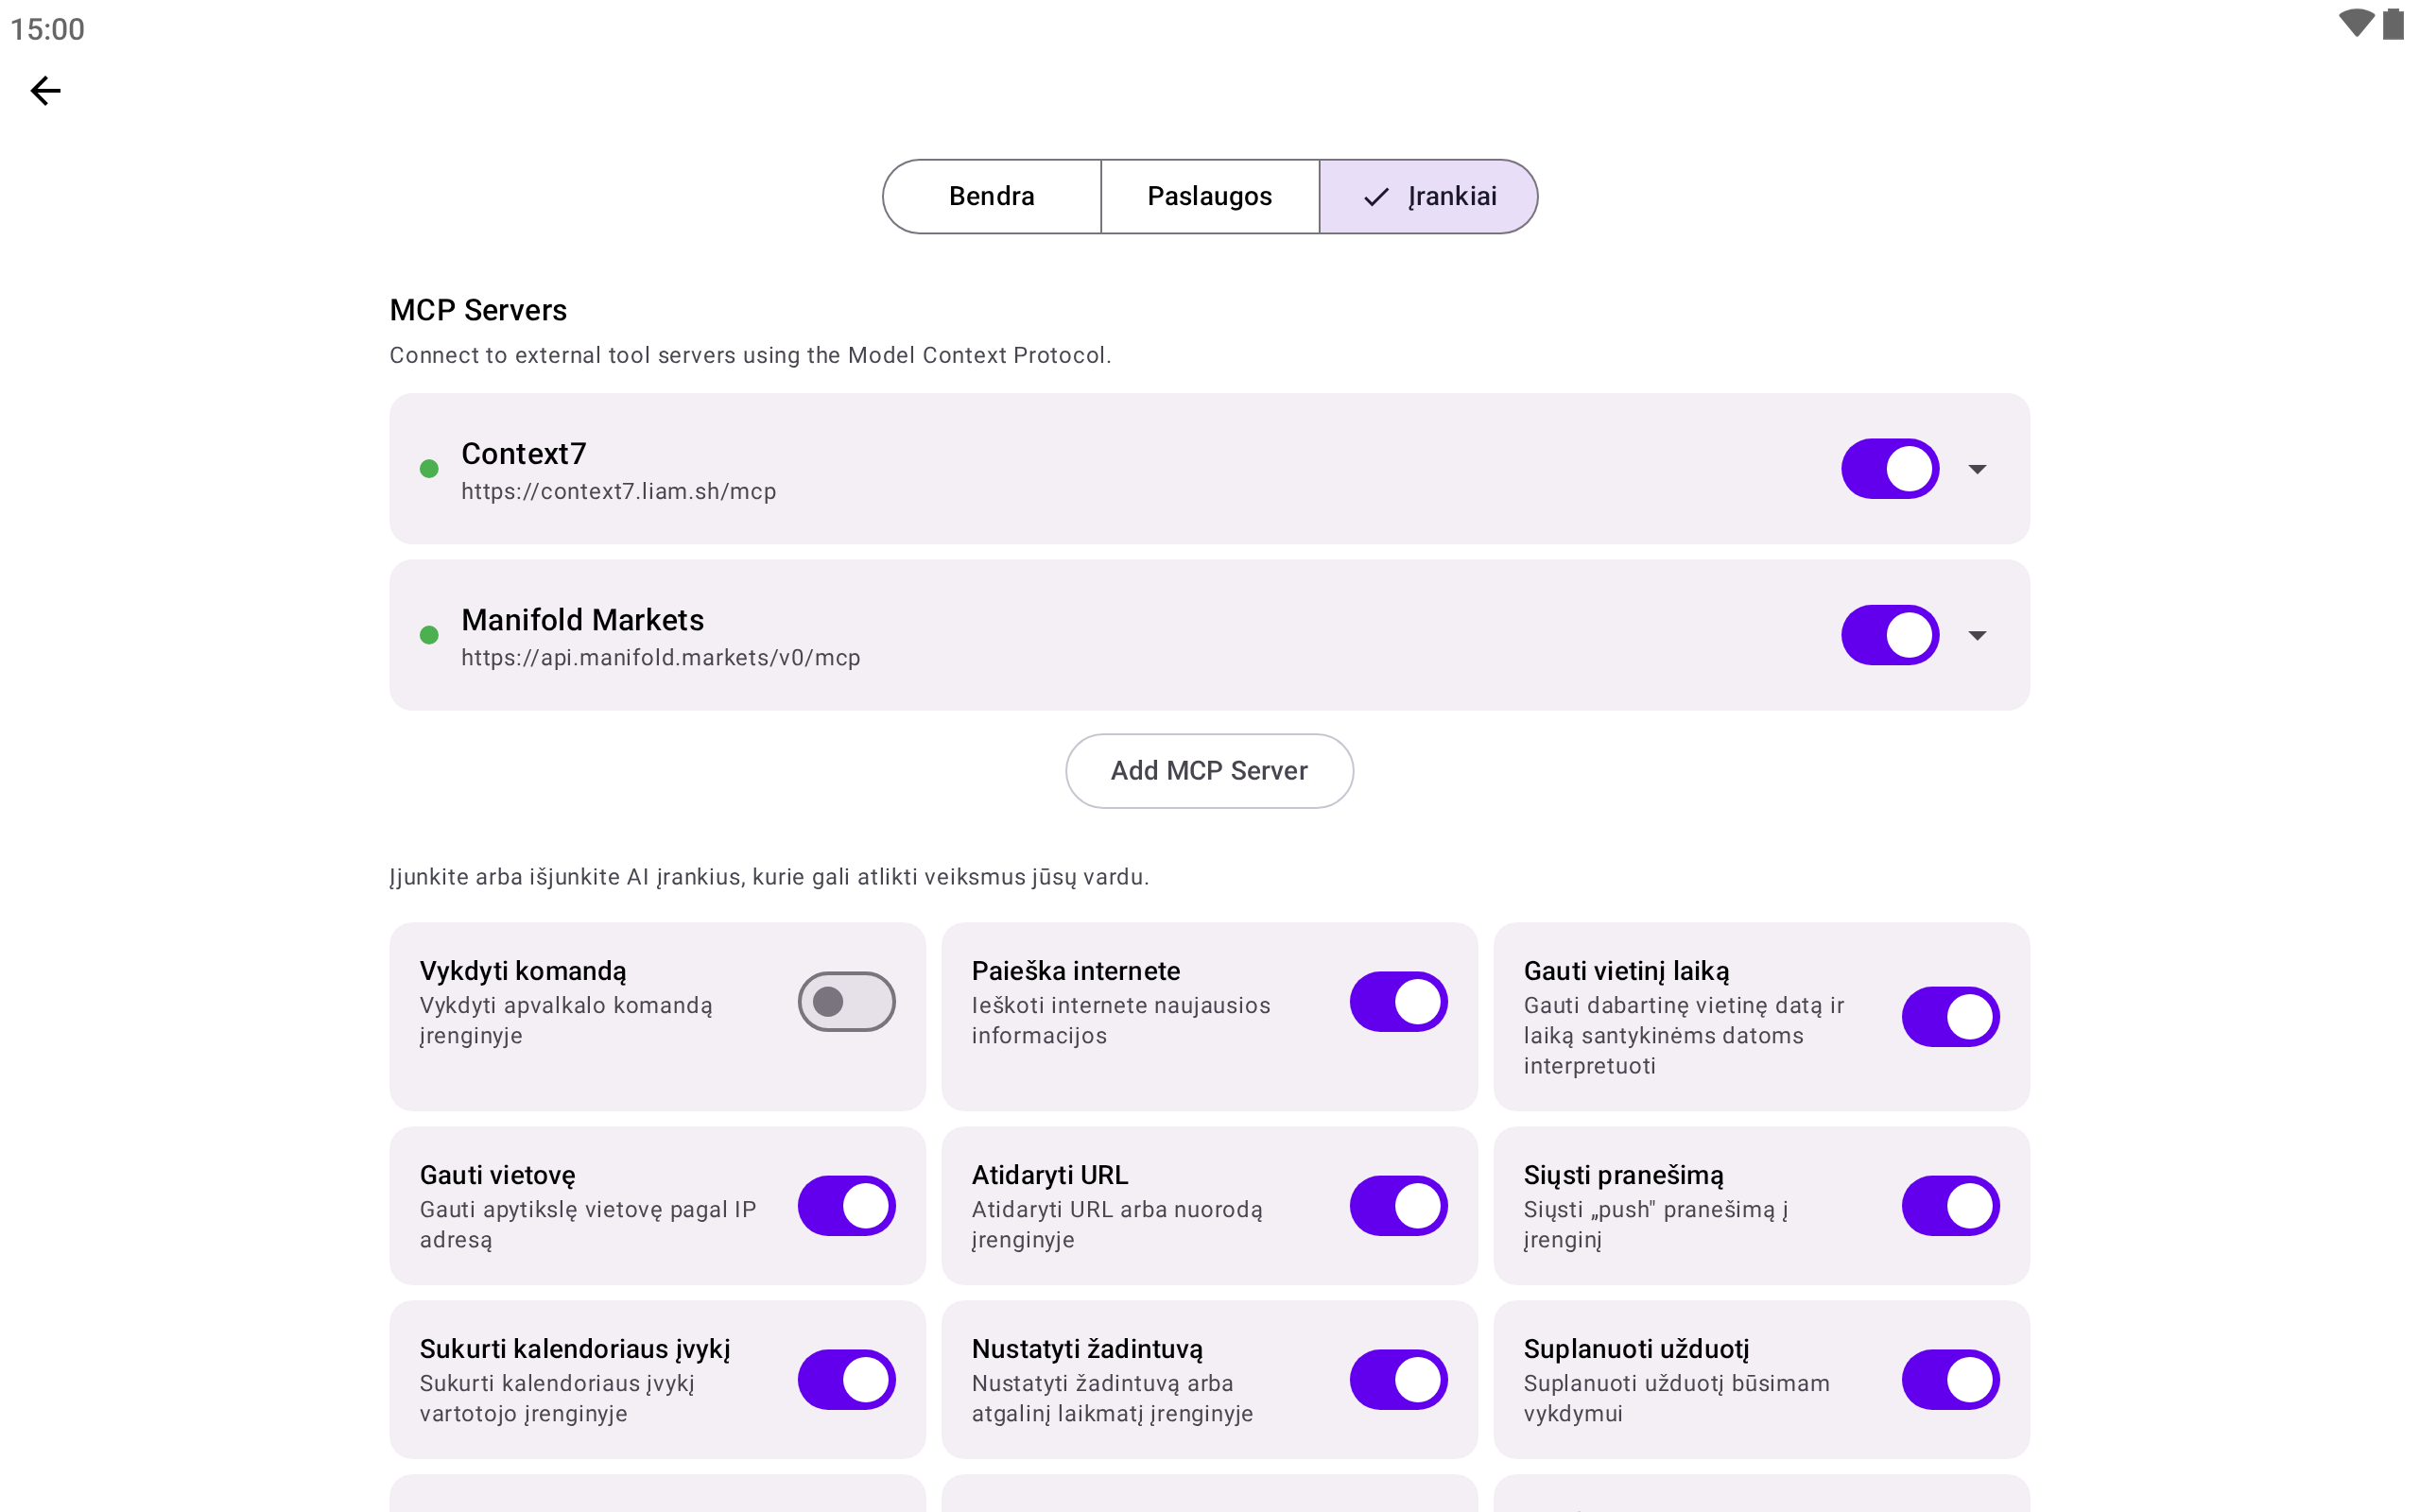Screen dimensions: 2420x1512
Task: Toggle the Atidaryti URL switch
Action: [x=1398, y=1205]
